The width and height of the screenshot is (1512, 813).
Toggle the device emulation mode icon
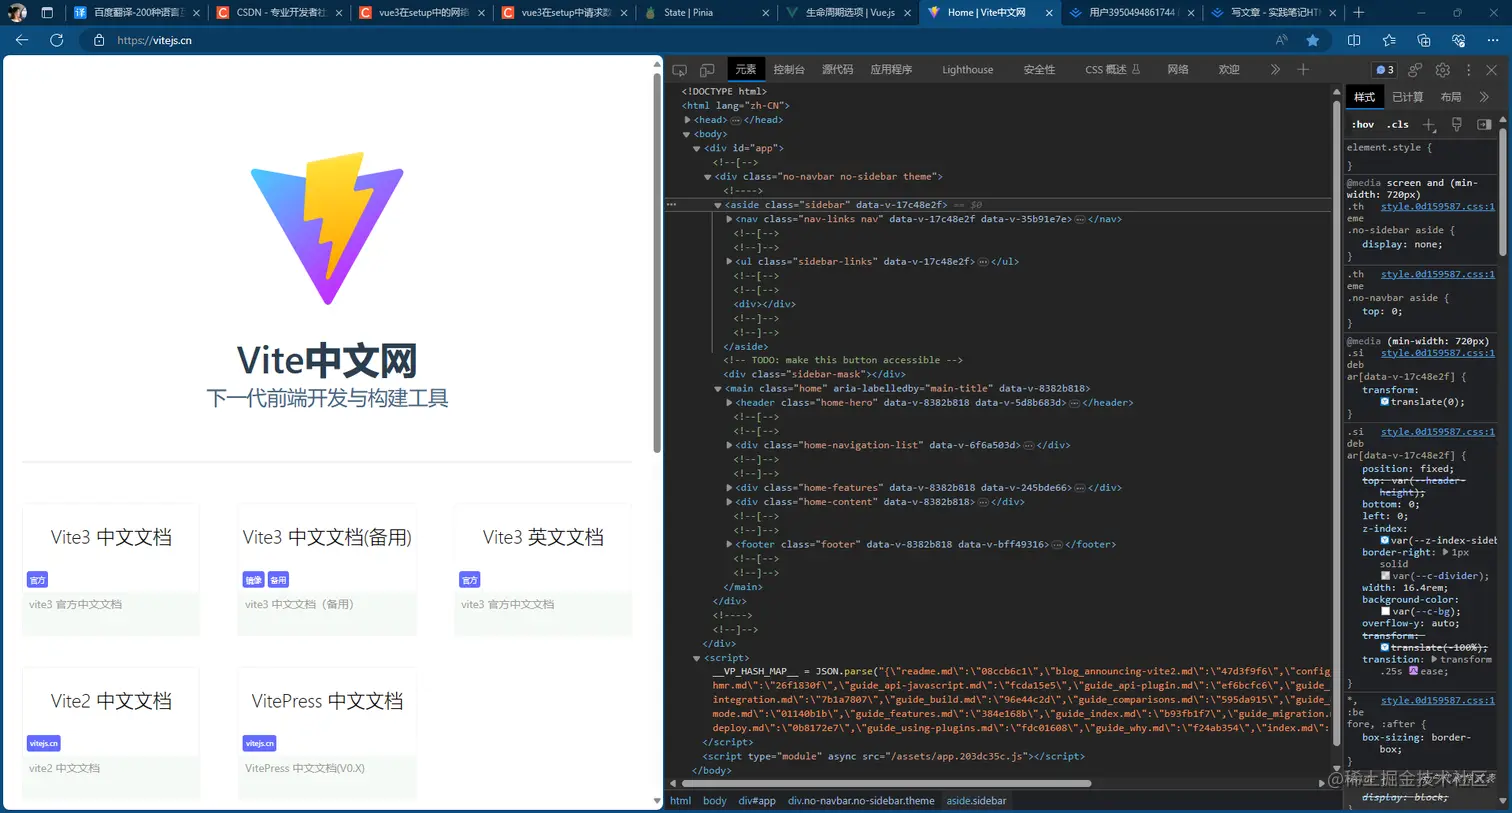click(x=706, y=69)
